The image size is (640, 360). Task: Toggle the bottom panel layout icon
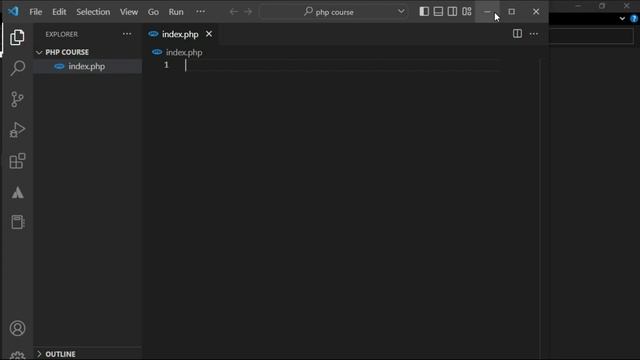(x=438, y=11)
